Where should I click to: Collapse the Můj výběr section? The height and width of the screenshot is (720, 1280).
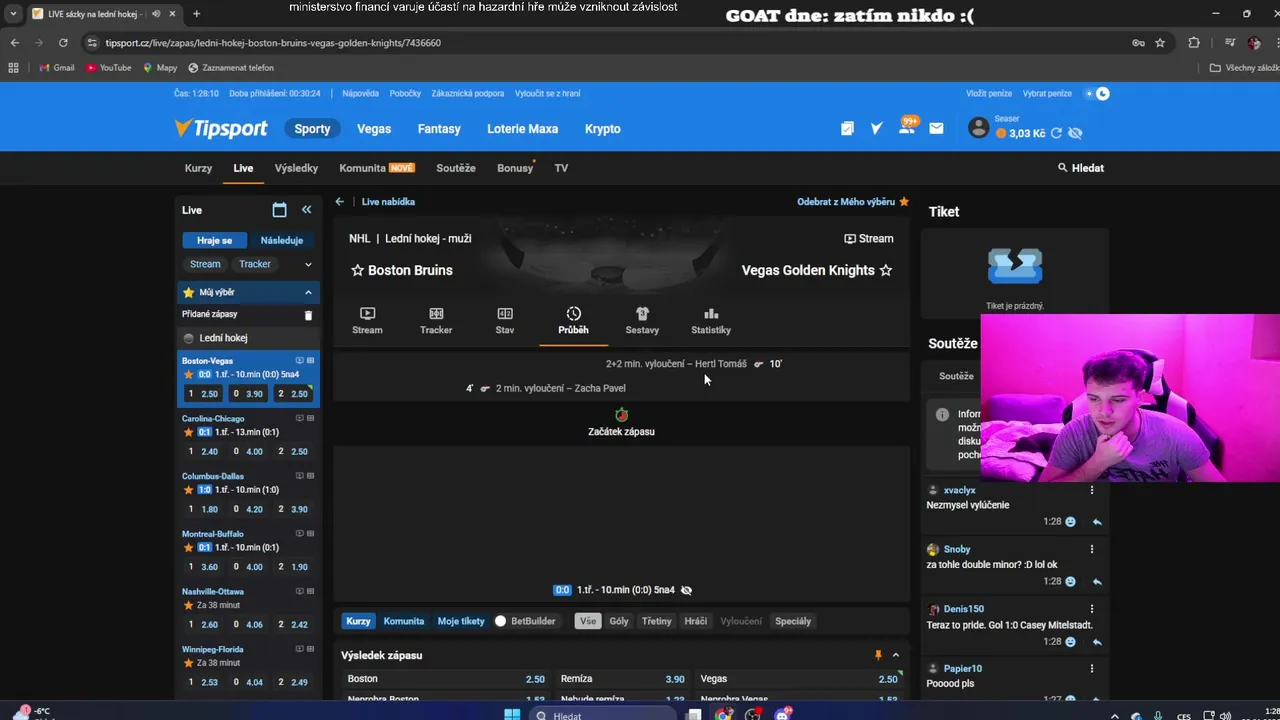(308, 292)
